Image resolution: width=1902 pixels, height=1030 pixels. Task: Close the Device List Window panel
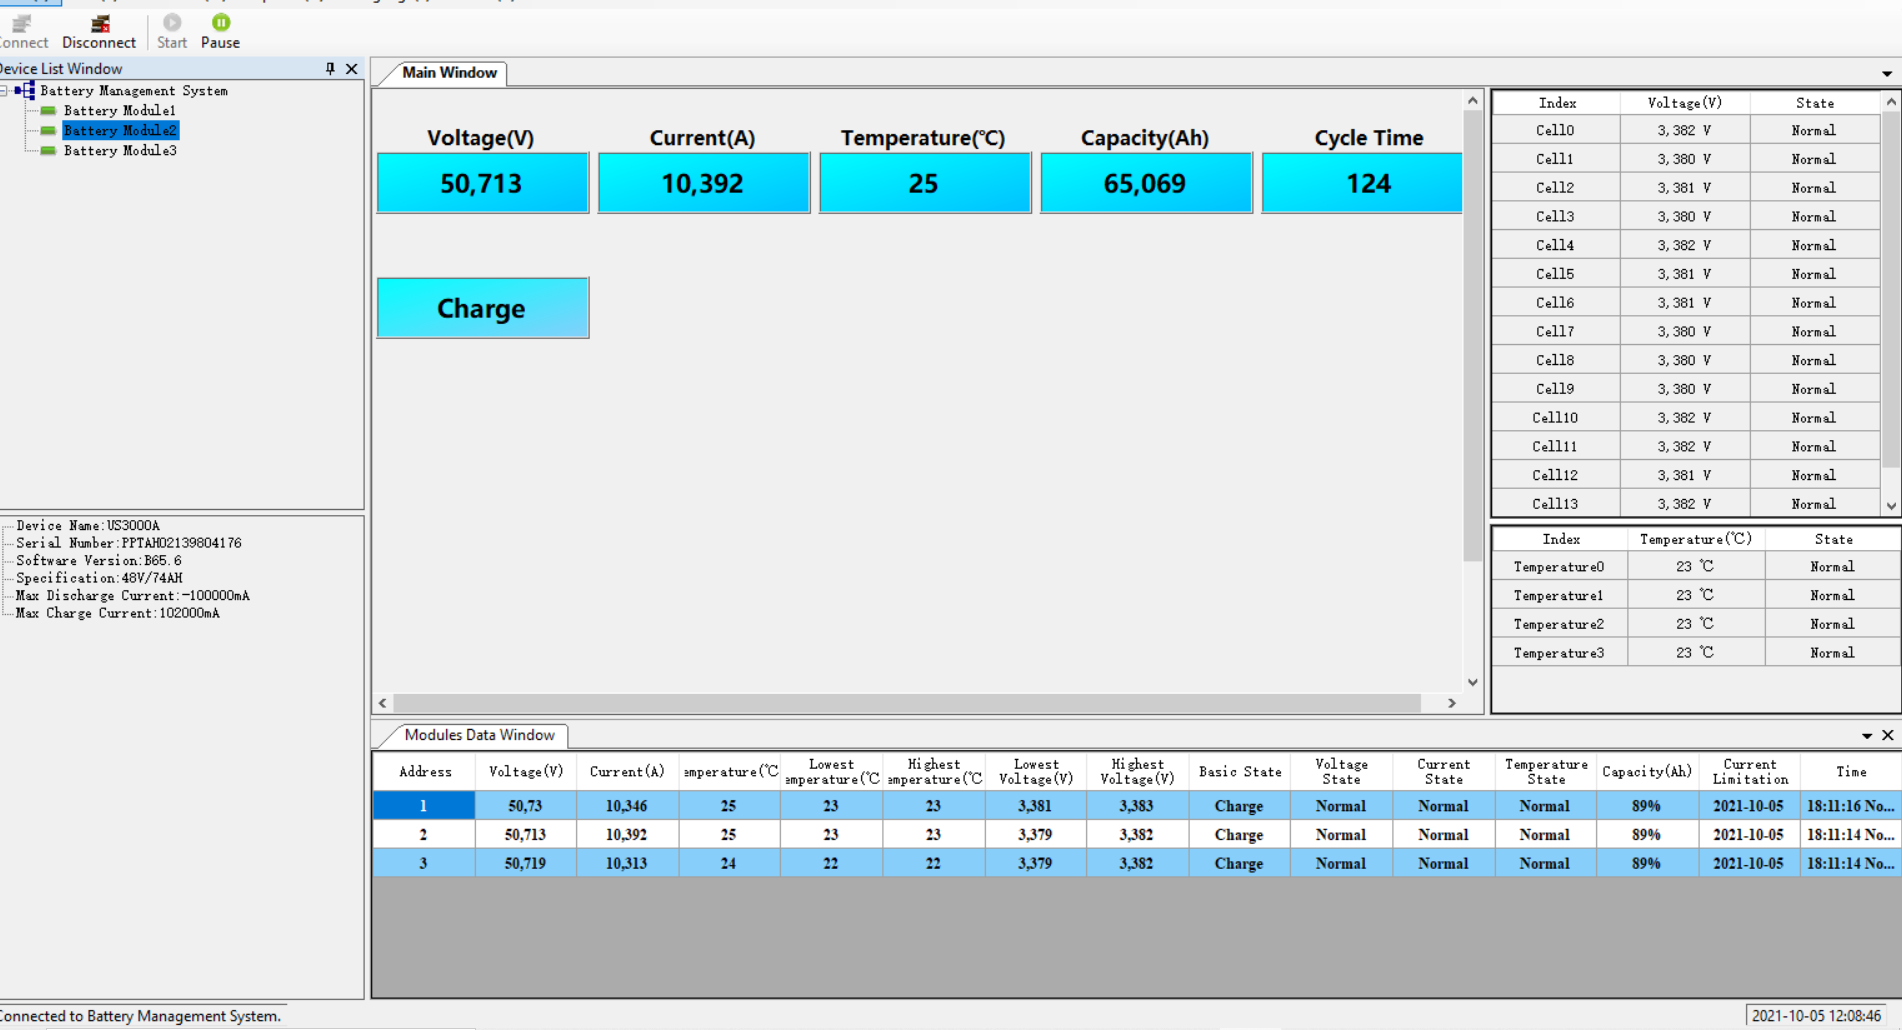pos(352,68)
